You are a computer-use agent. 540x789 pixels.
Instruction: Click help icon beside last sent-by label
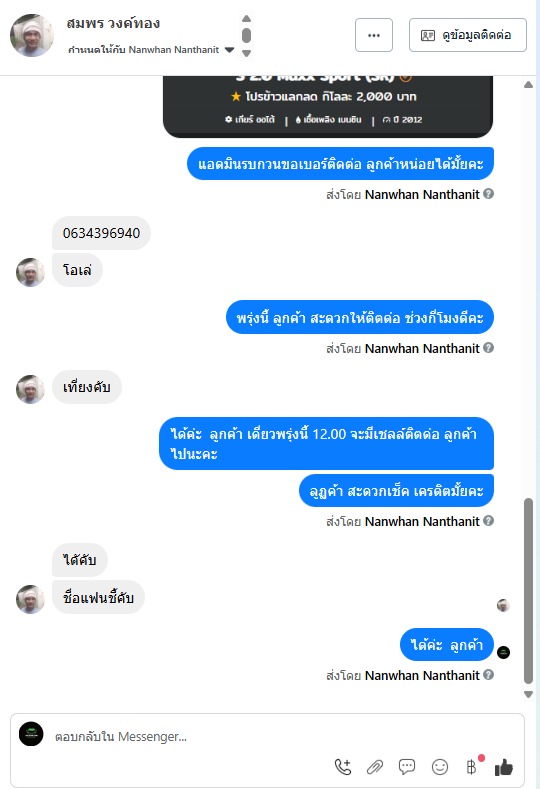pos(488,675)
